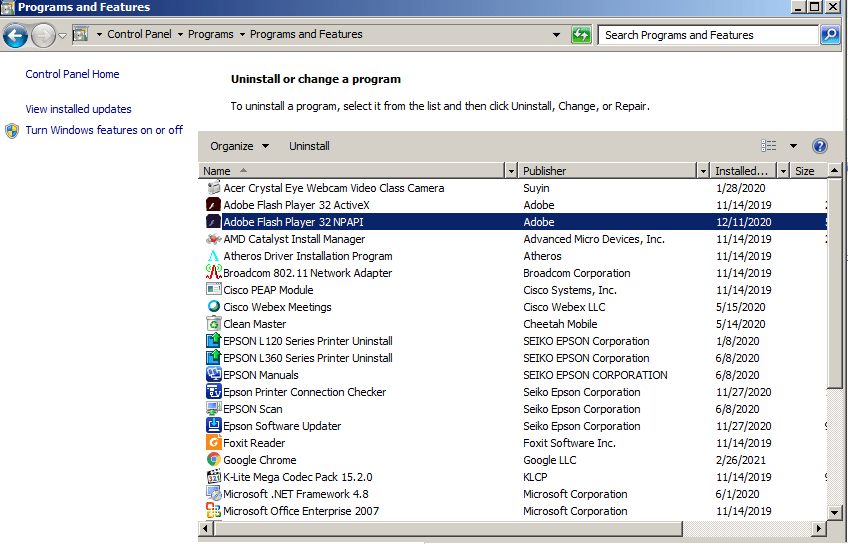Sort by the Installed On column header
Image resolution: width=848 pixels, height=544 pixels.
(744, 171)
